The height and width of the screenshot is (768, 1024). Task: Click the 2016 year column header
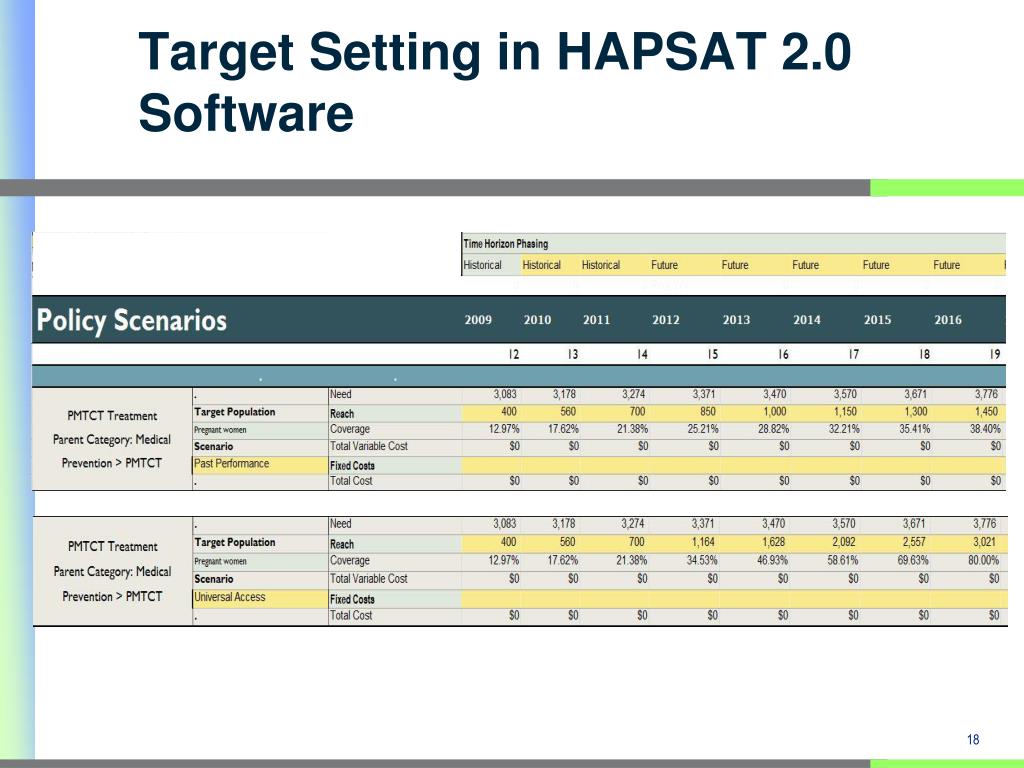pos(948,319)
